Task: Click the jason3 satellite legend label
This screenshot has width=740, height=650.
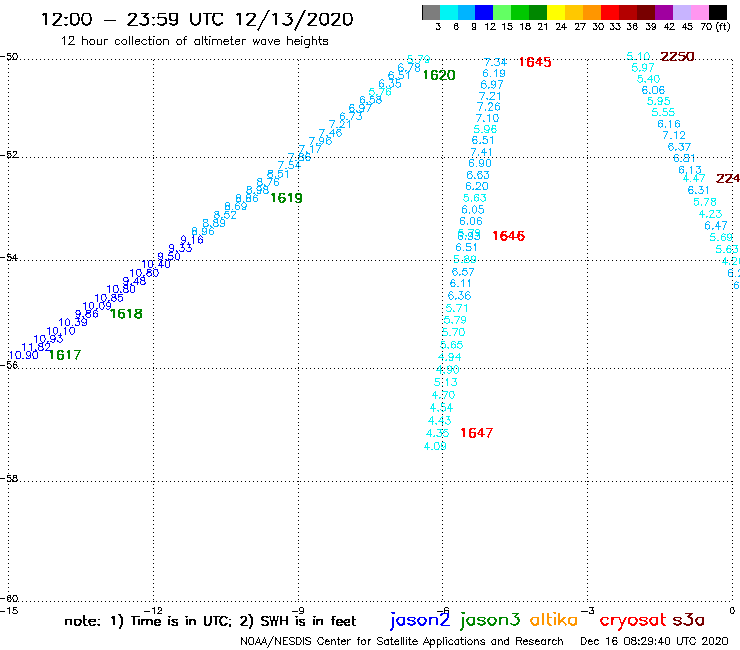Action: coord(490,620)
